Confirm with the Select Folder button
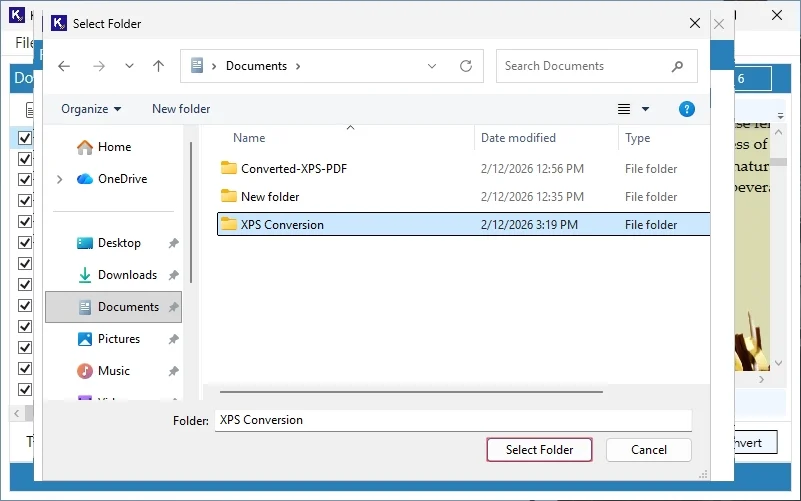The width and height of the screenshot is (801, 501). point(539,449)
